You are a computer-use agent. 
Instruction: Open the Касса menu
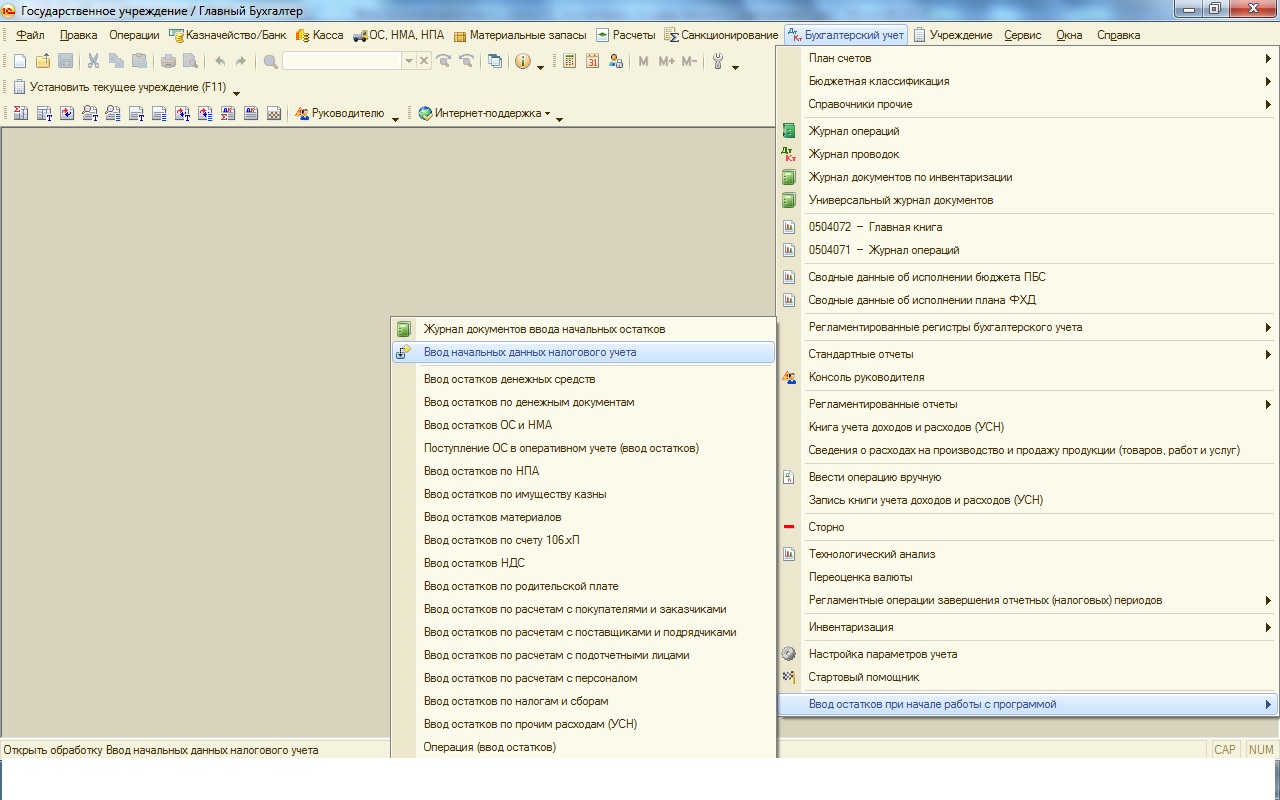pos(319,35)
